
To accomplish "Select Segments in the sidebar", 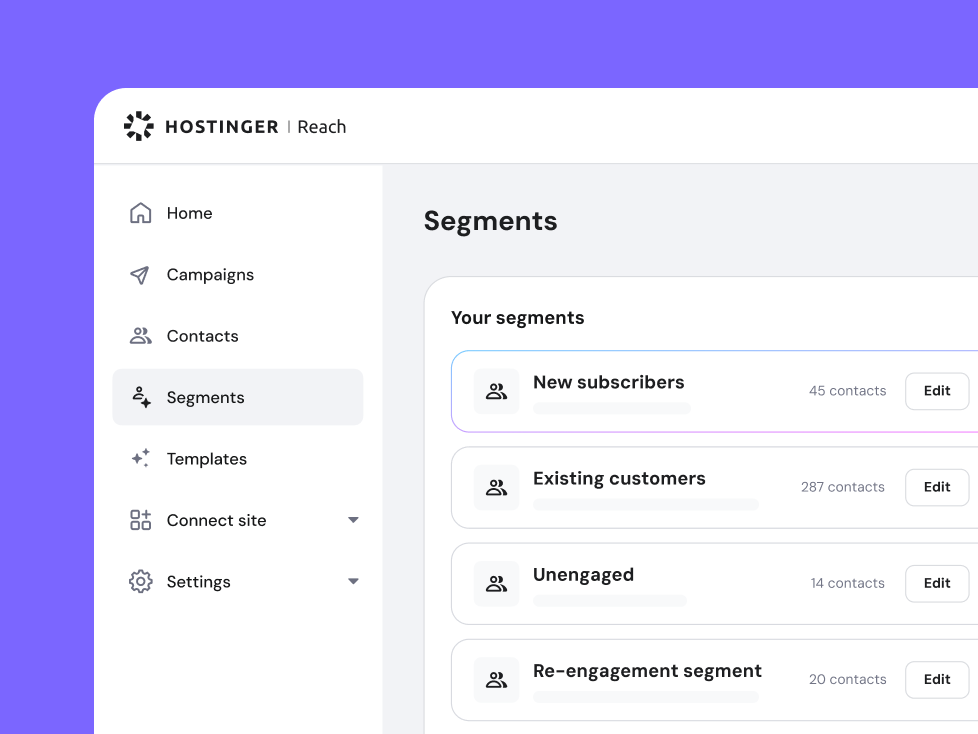I will (x=238, y=397).
